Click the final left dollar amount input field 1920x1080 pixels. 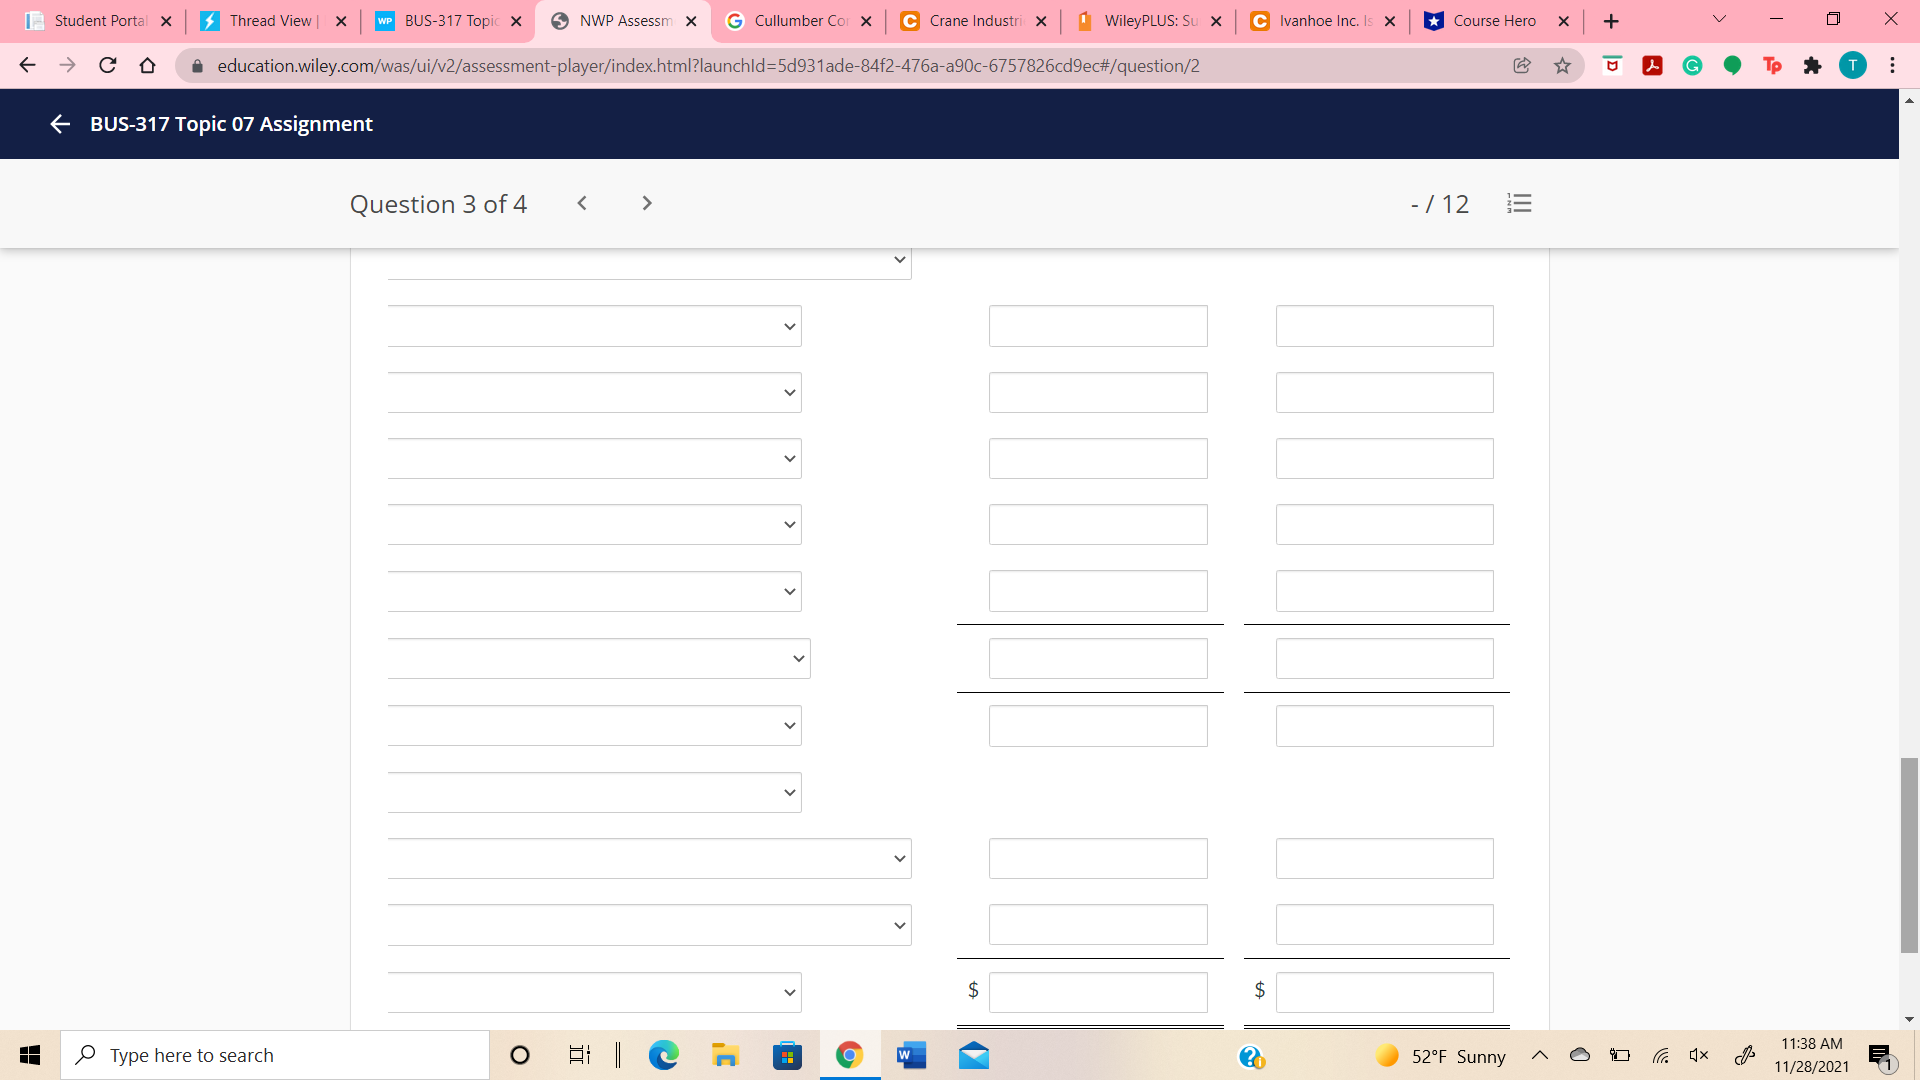click(x=1098, y=992)
